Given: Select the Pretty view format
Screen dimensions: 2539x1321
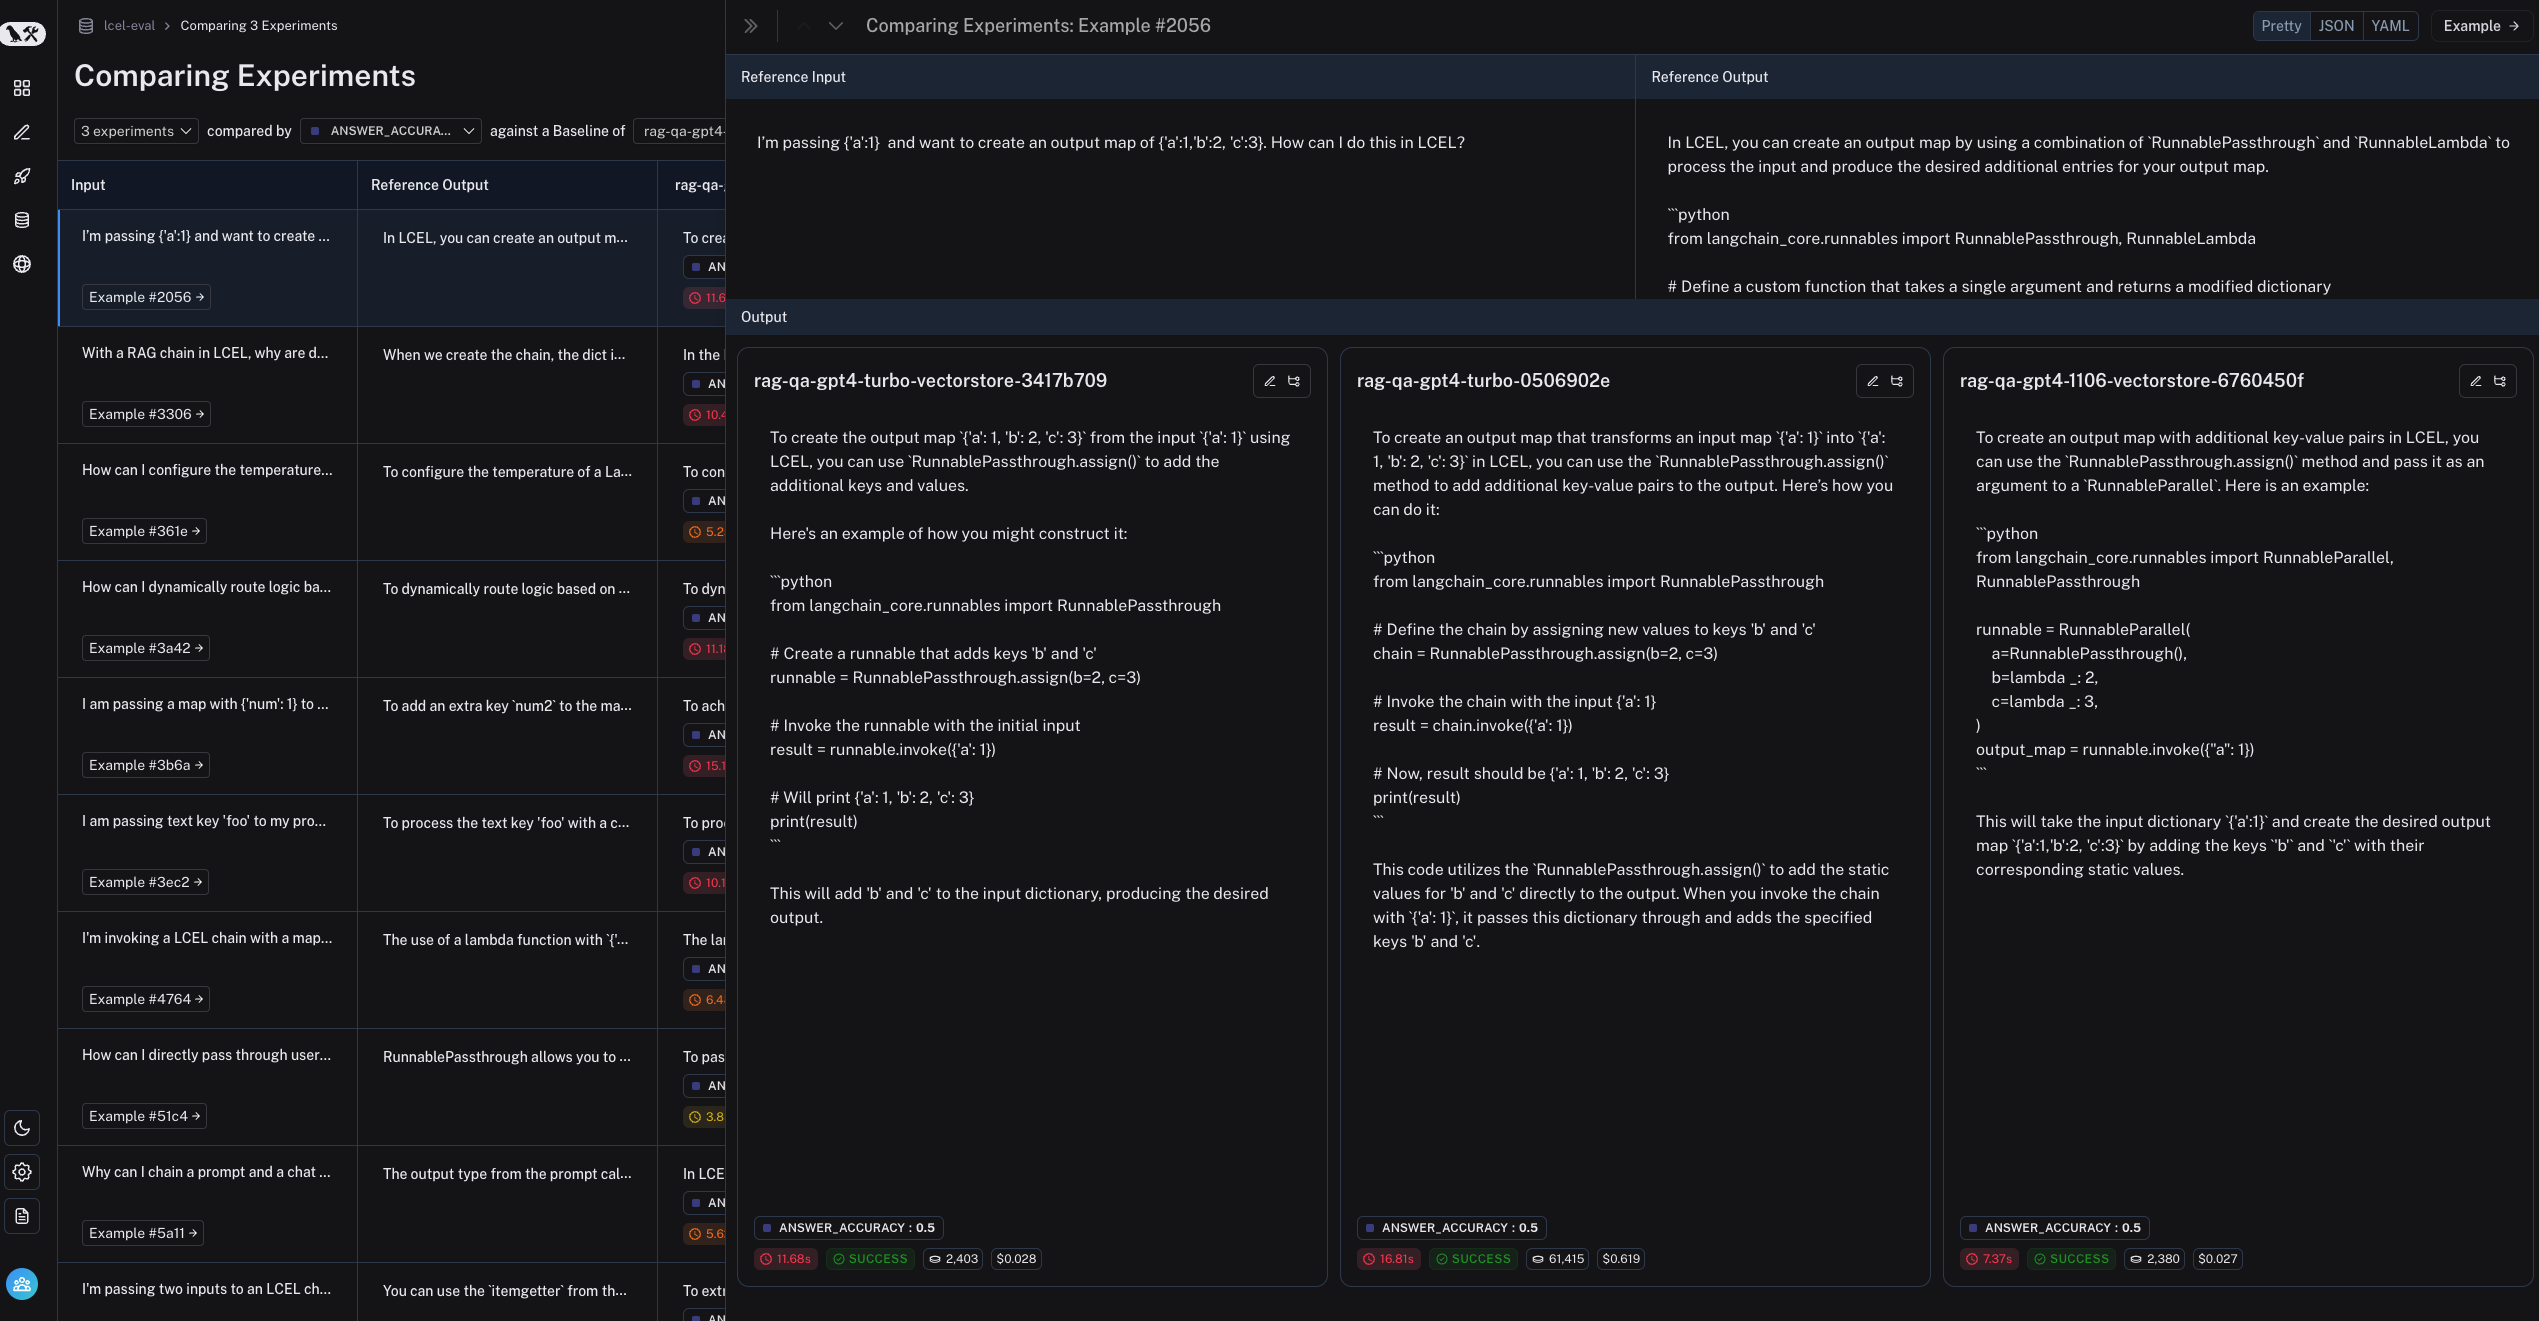Looking at the screenshot, I should point(2281,26).
